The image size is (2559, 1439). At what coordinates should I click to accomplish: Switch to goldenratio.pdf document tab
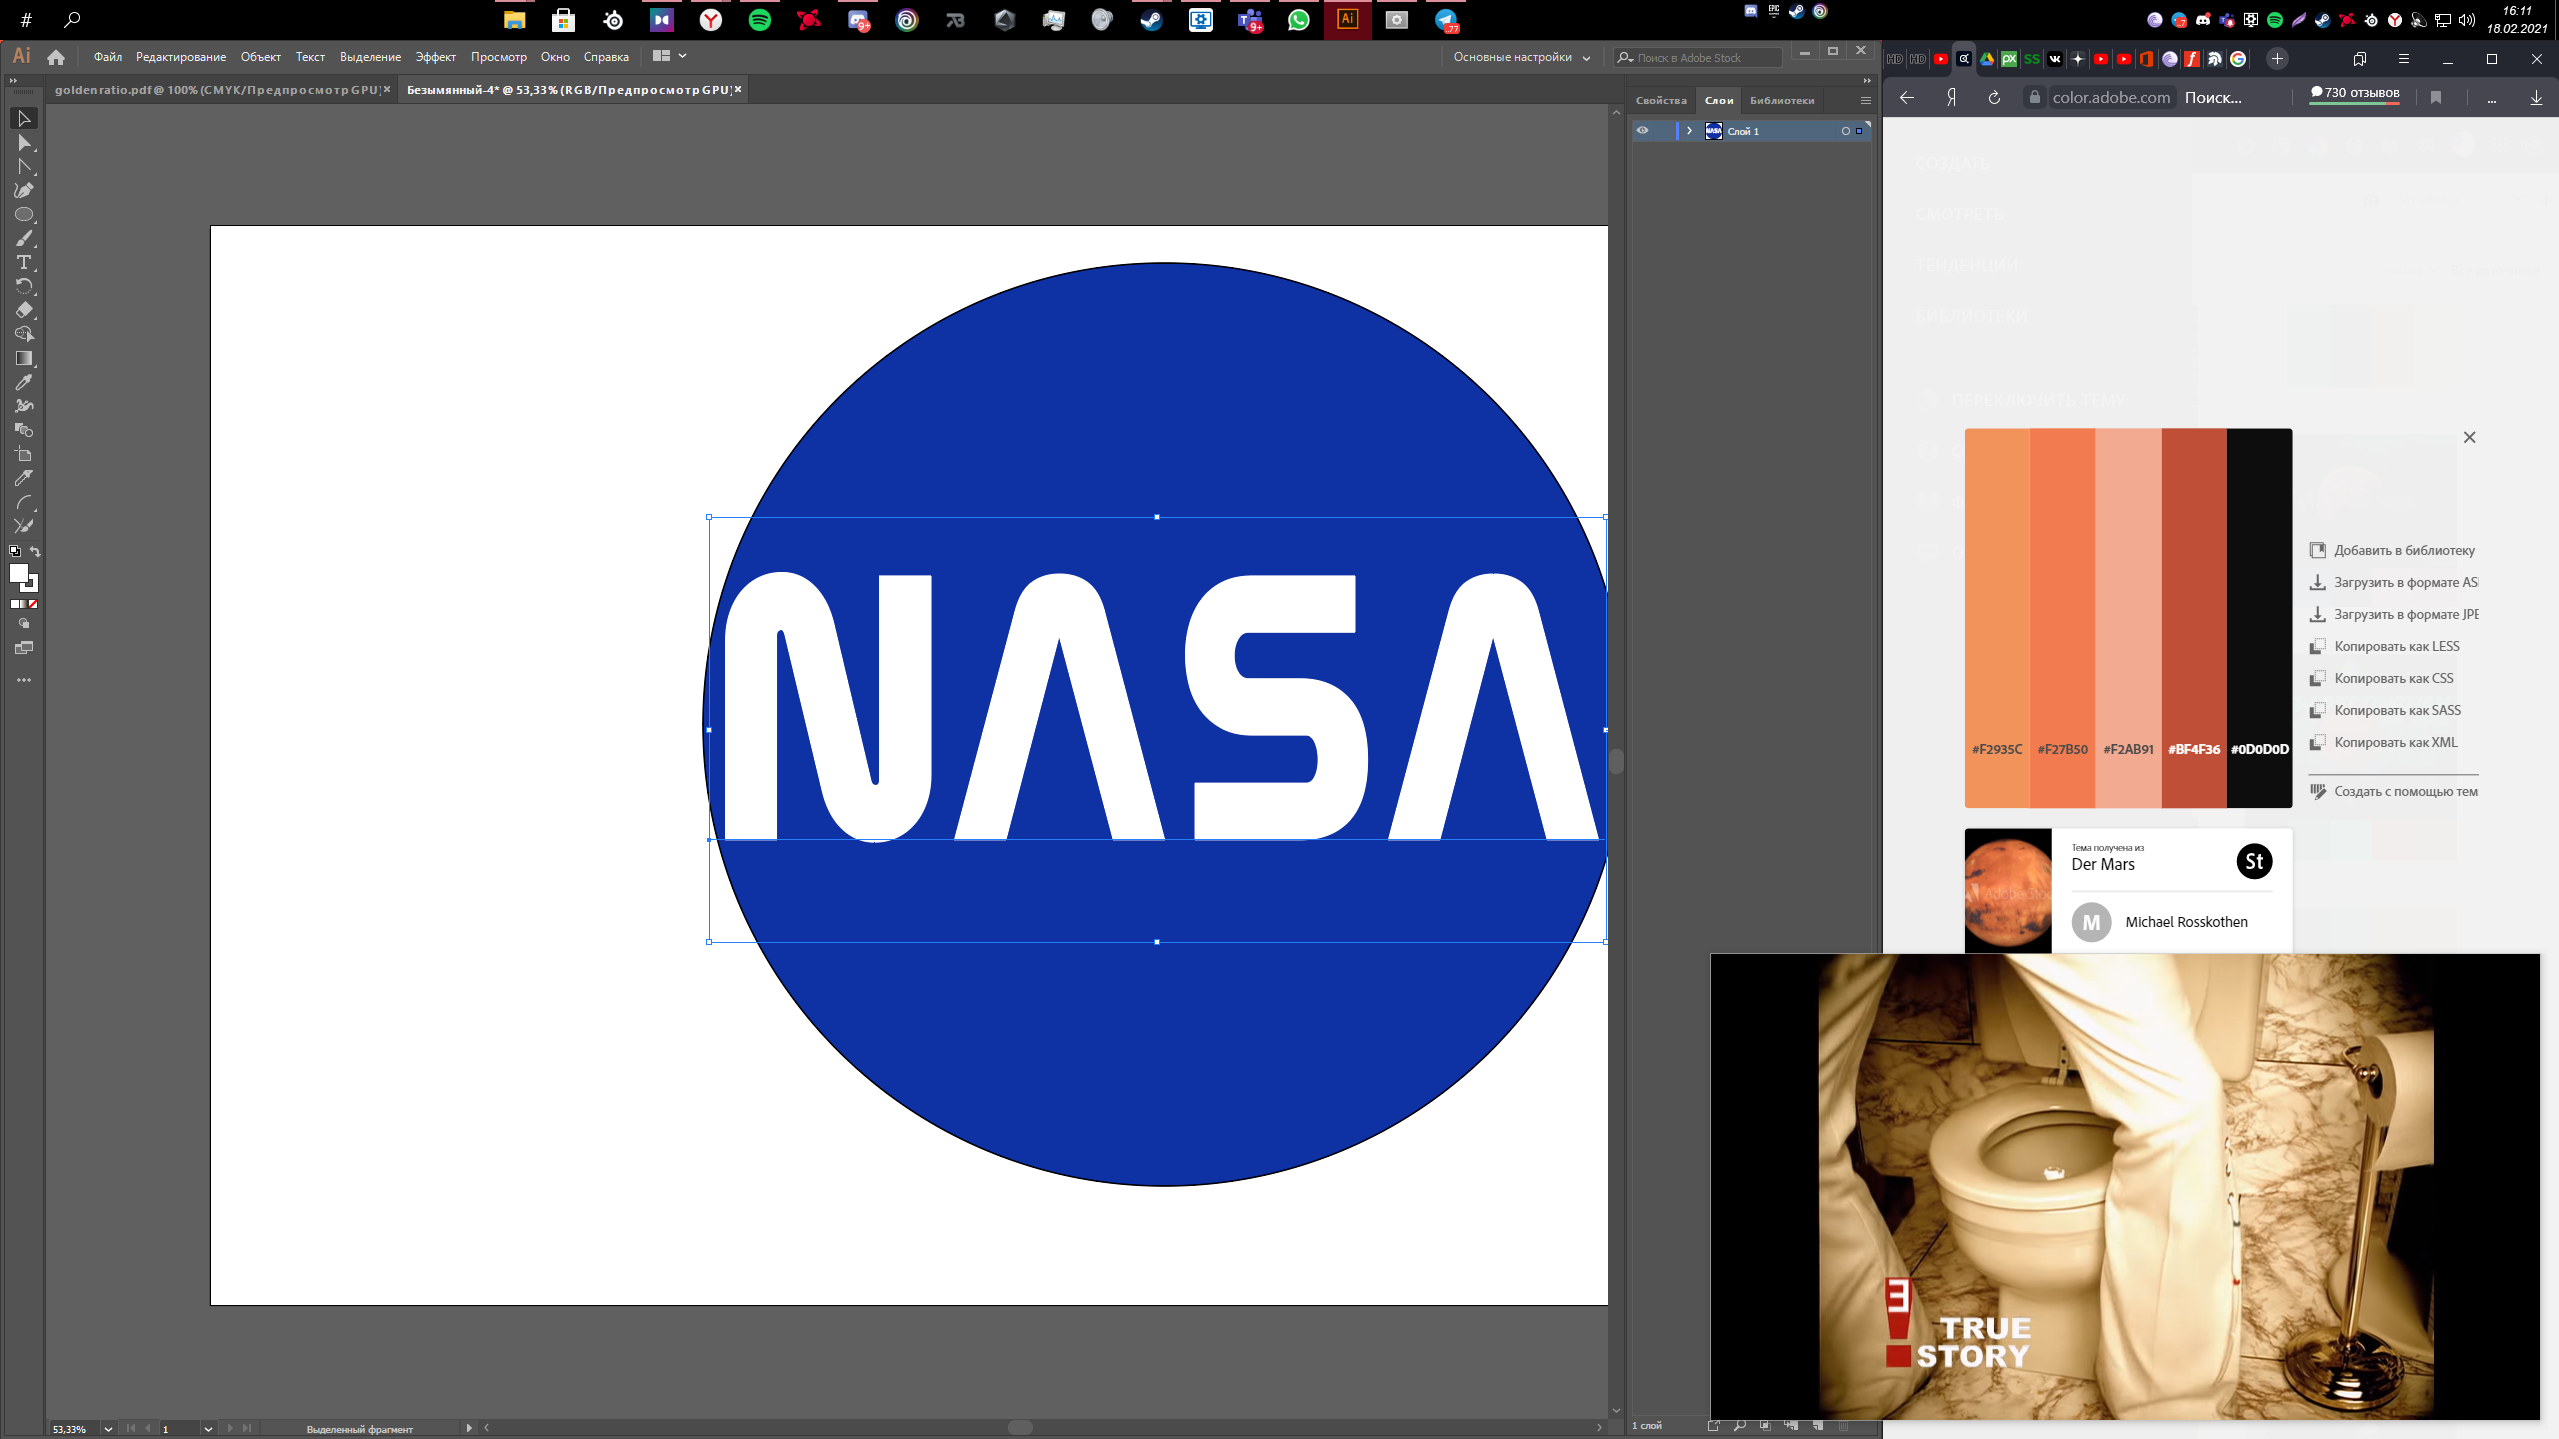click(216, 90)
